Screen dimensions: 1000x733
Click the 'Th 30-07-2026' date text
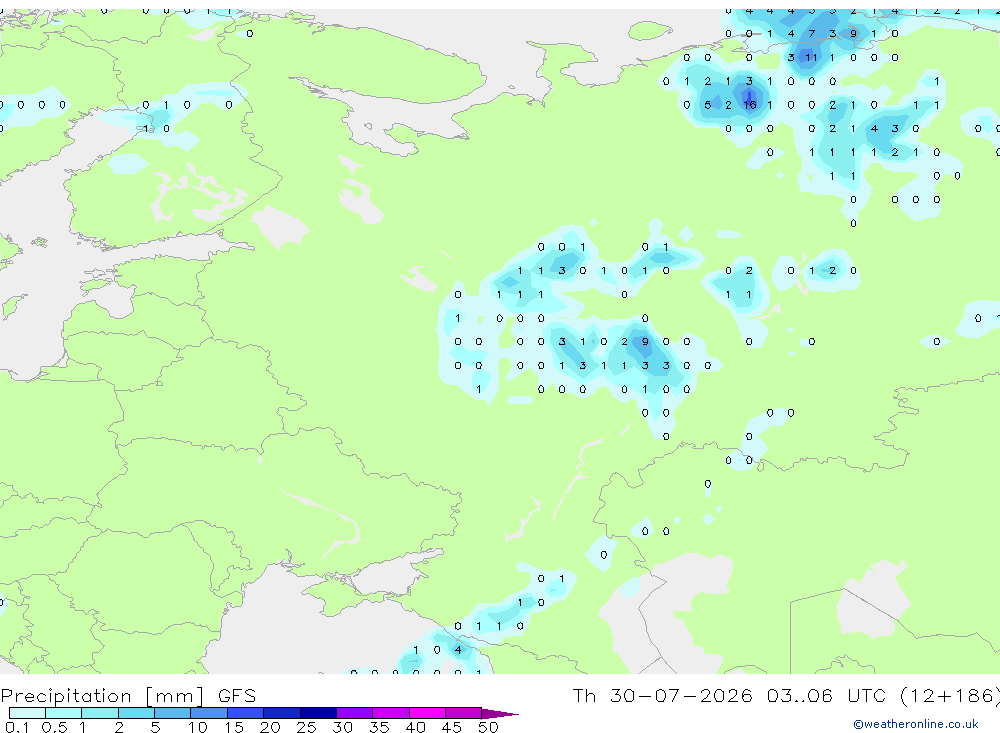662,695
